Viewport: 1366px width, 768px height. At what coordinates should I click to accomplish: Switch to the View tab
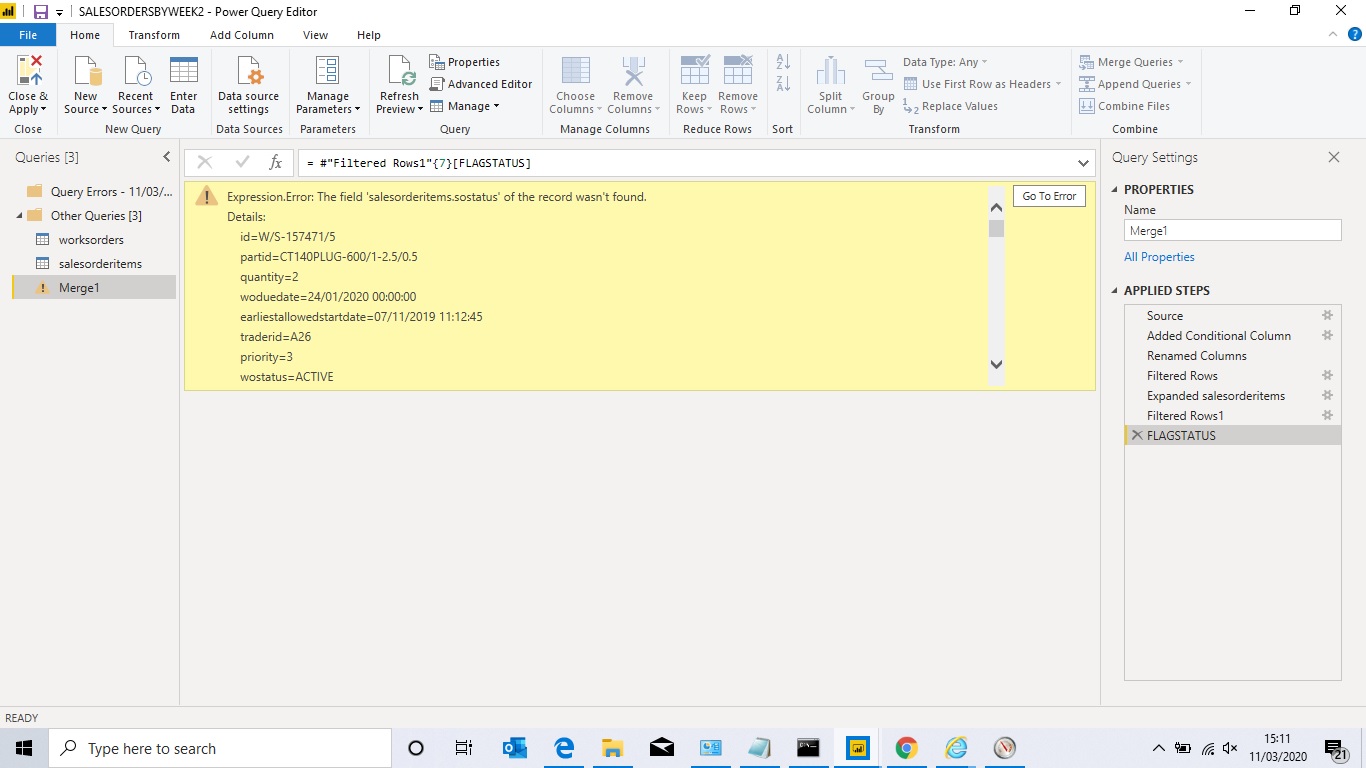tap(315, 35)
